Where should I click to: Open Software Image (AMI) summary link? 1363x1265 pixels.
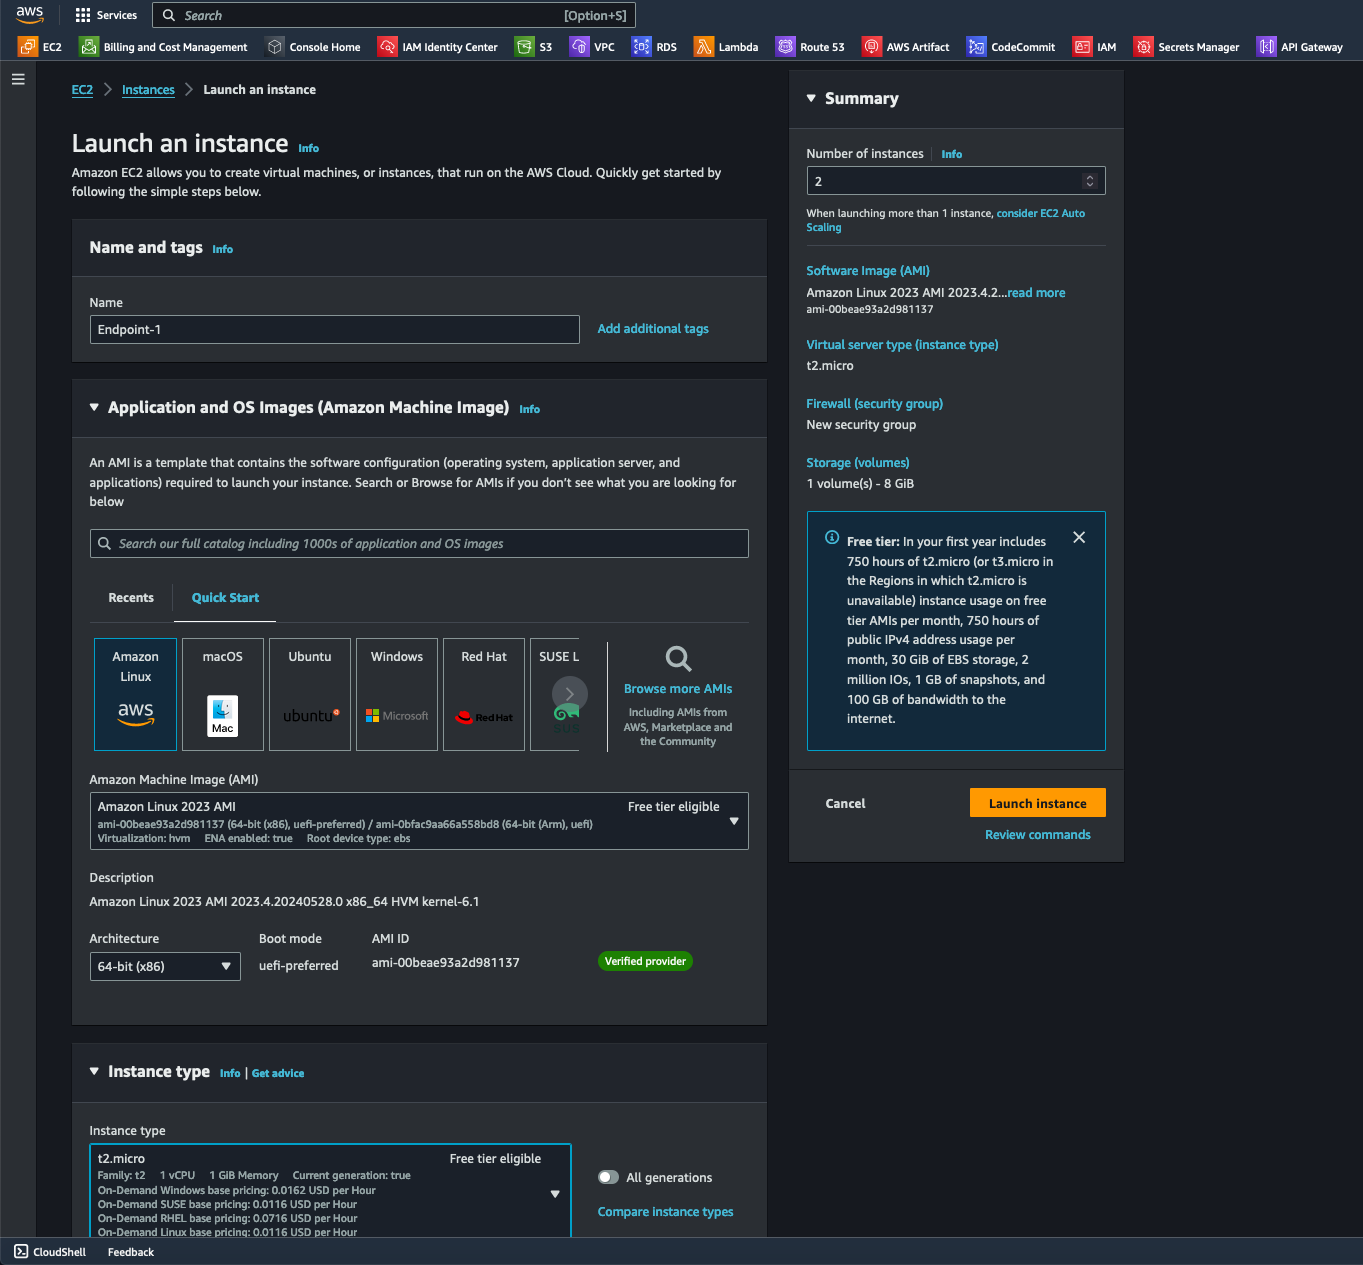click(868, 270)
